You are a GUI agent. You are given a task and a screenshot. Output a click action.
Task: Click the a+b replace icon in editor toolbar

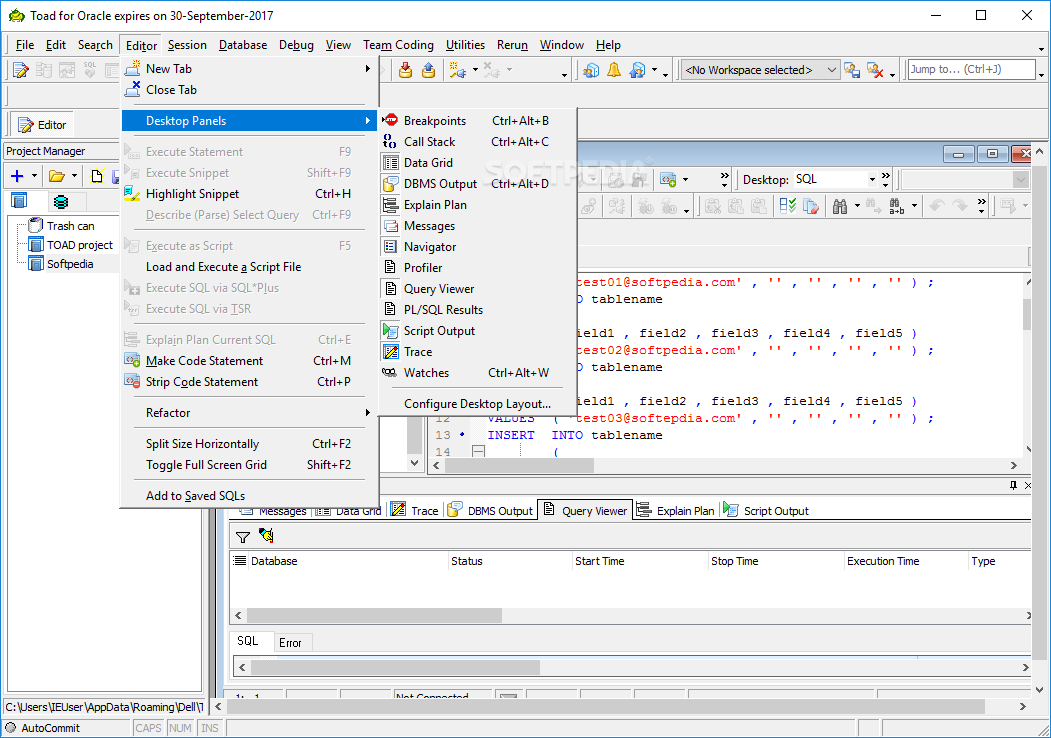click(897, 206)
